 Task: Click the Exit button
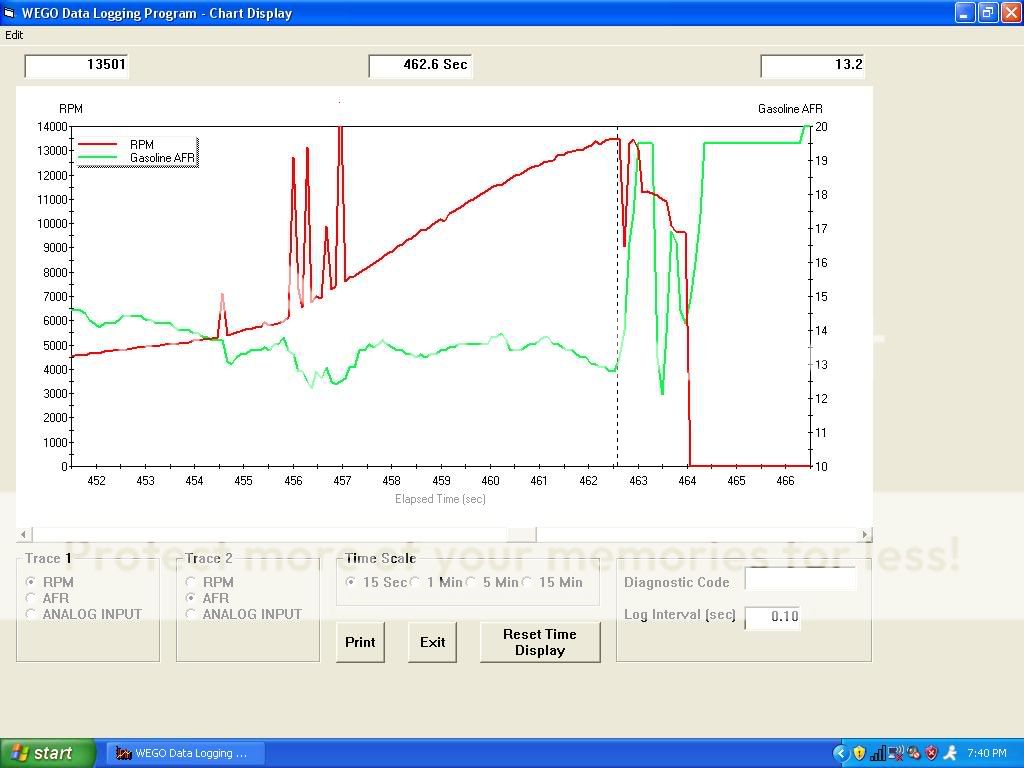(432, 642)
